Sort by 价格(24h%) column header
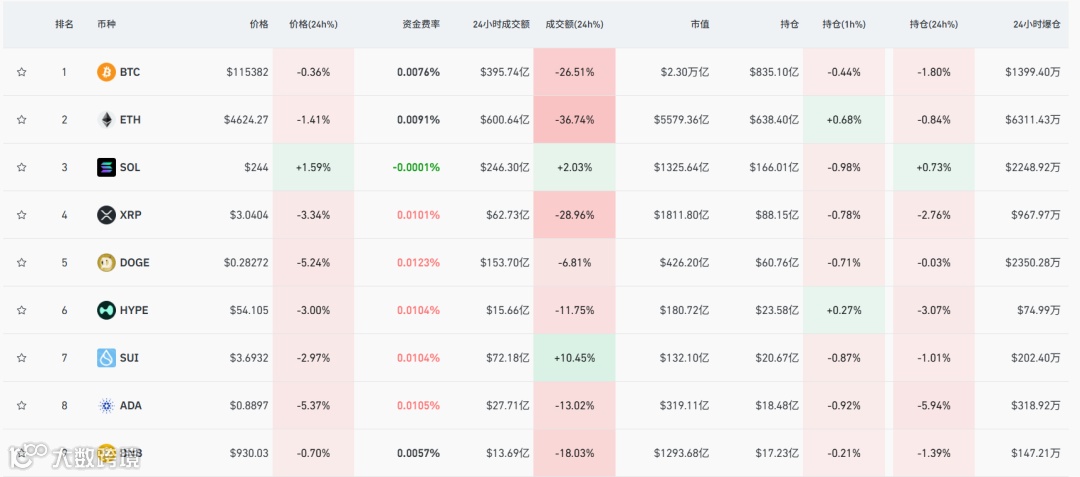Image resolution: width=1080 pixels, height=477 pixels. [313, 24]
